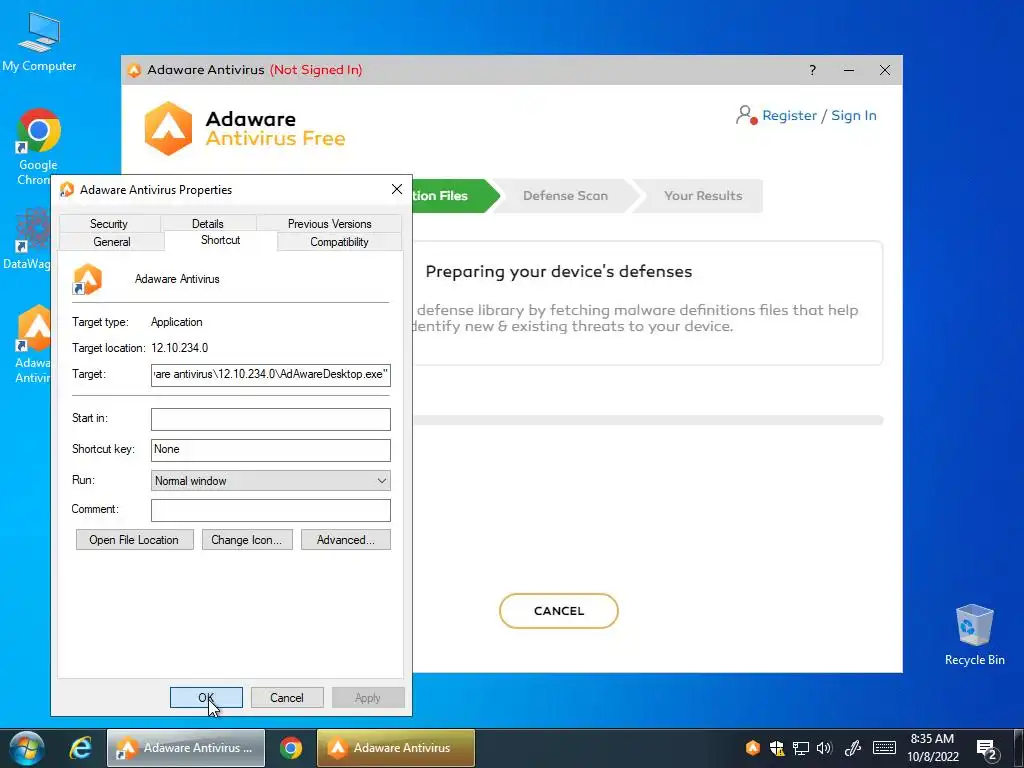Viewport: 1024px width, 768px height.
Task: Click the Adaware Antivirus app taskbar button
Action: 396,748
